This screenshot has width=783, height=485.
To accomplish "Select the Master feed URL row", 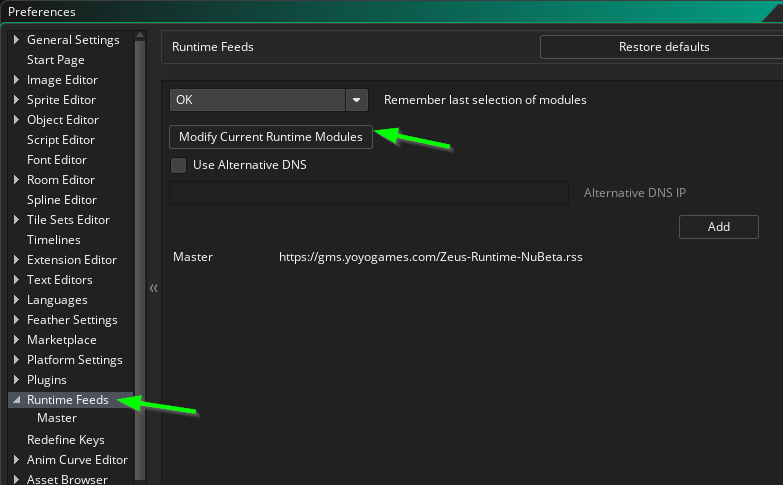I will pyautogui.click(x=430, y=257).
